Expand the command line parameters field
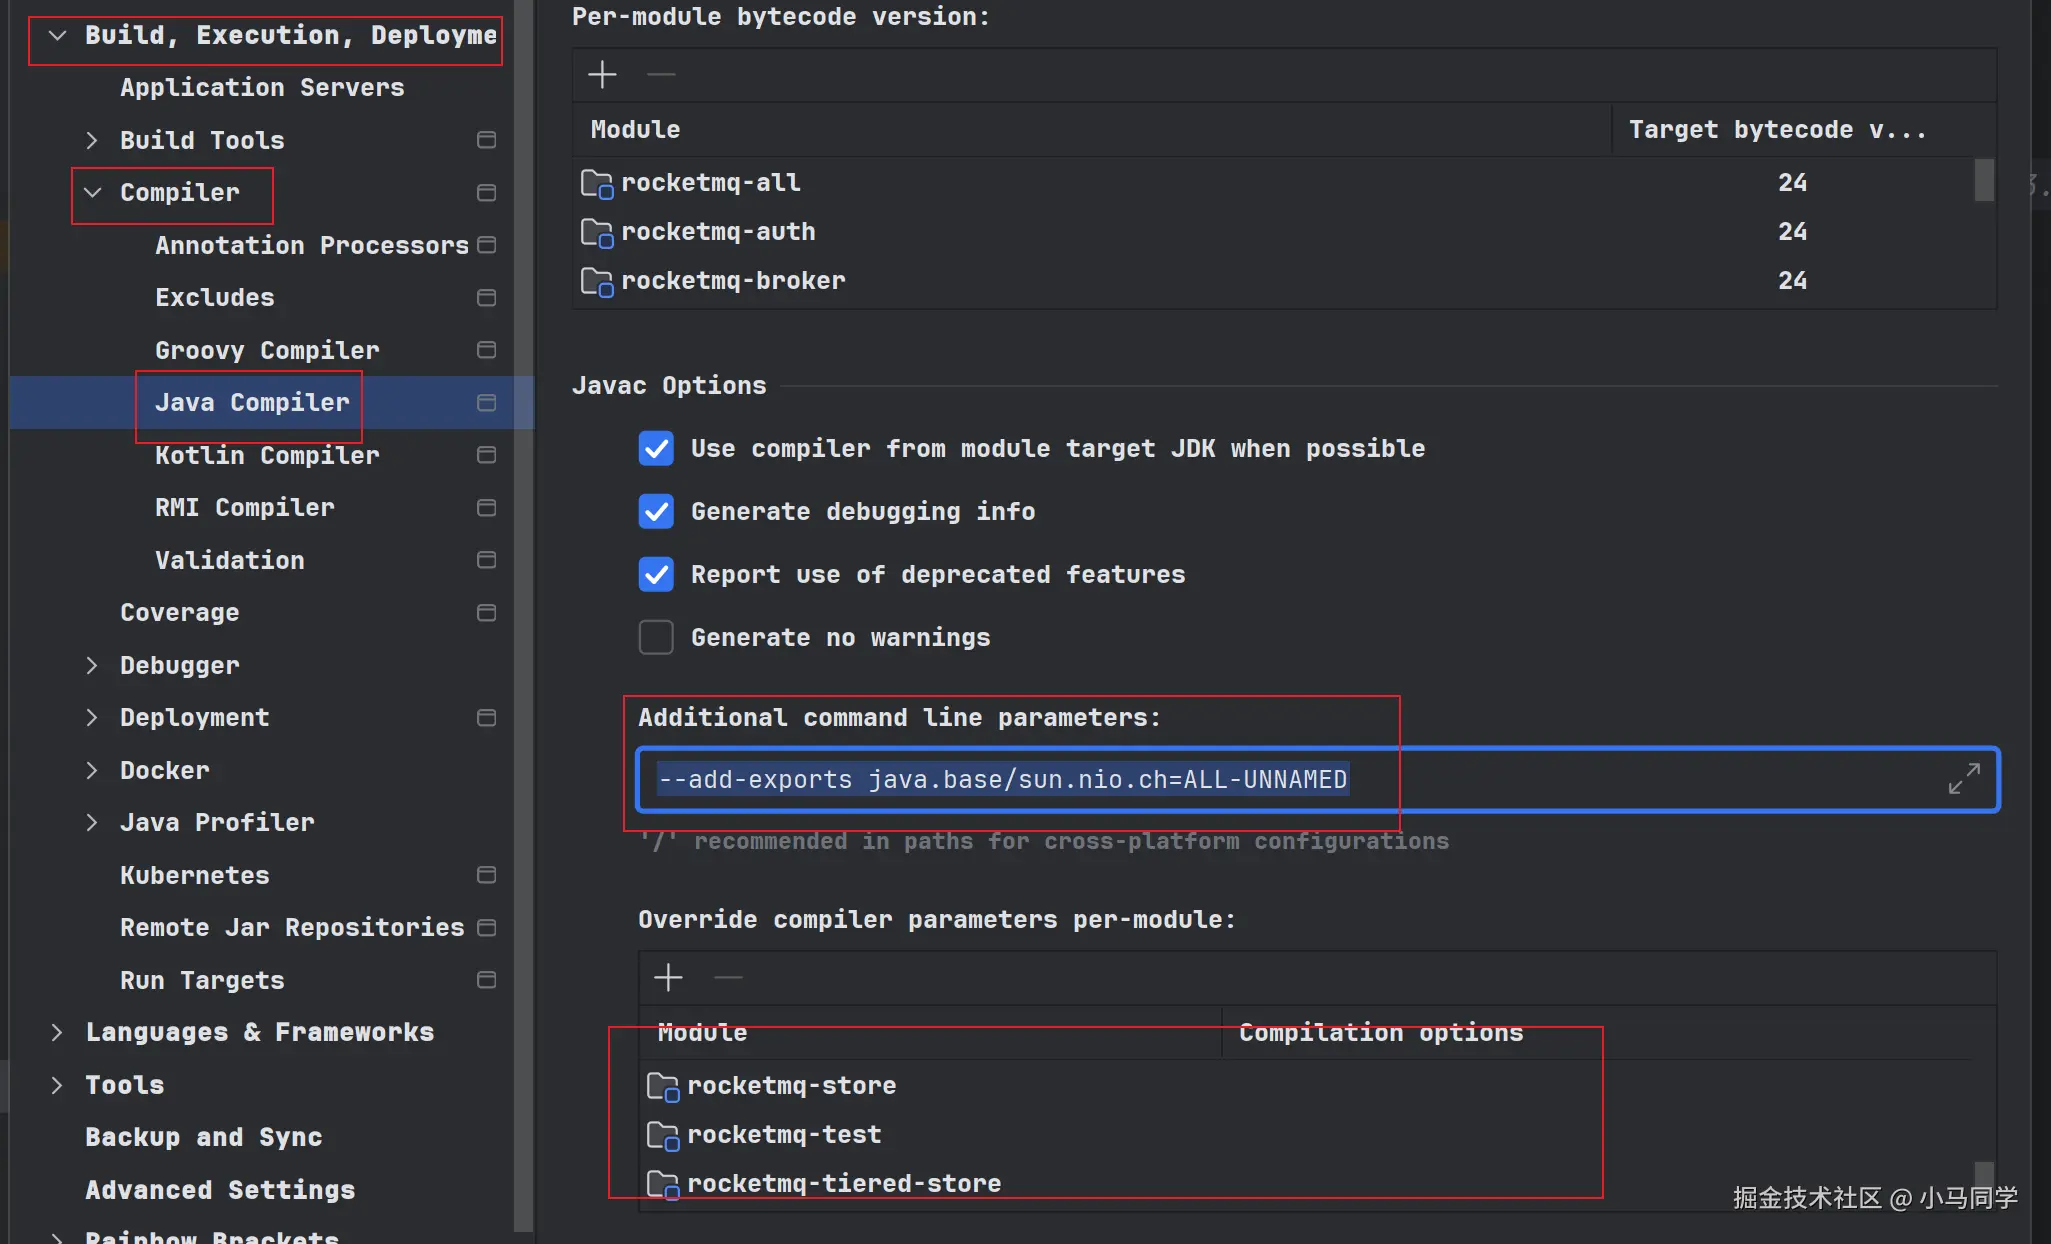The height and width of the screenshot is (1244, 2051). click(1964, 779)
